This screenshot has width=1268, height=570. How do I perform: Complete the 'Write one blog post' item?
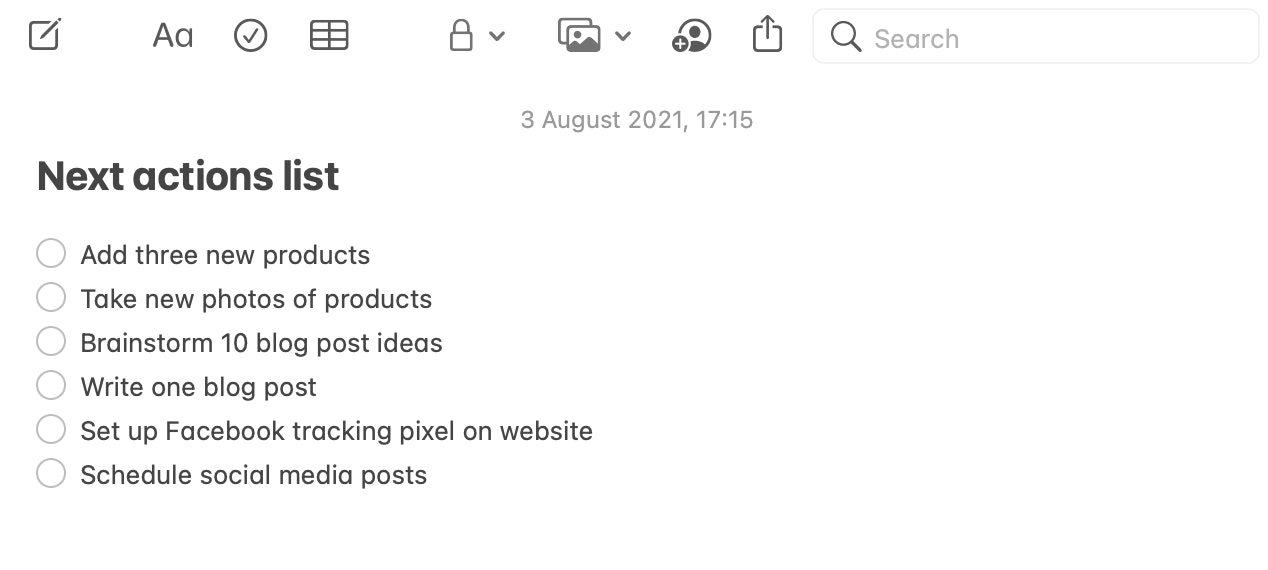click(x=51, y=386)
